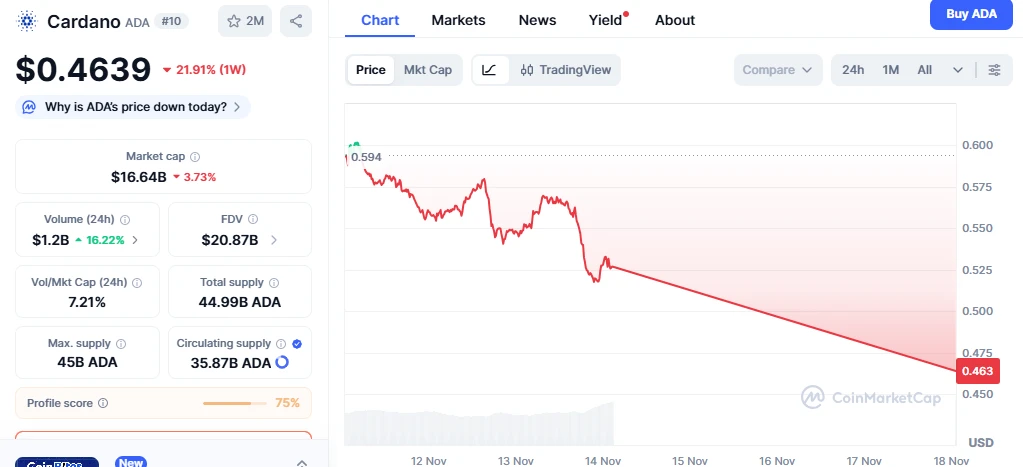Show Market cap info tooltip icon
The image size is (1023, 467).
coord(195,157)
